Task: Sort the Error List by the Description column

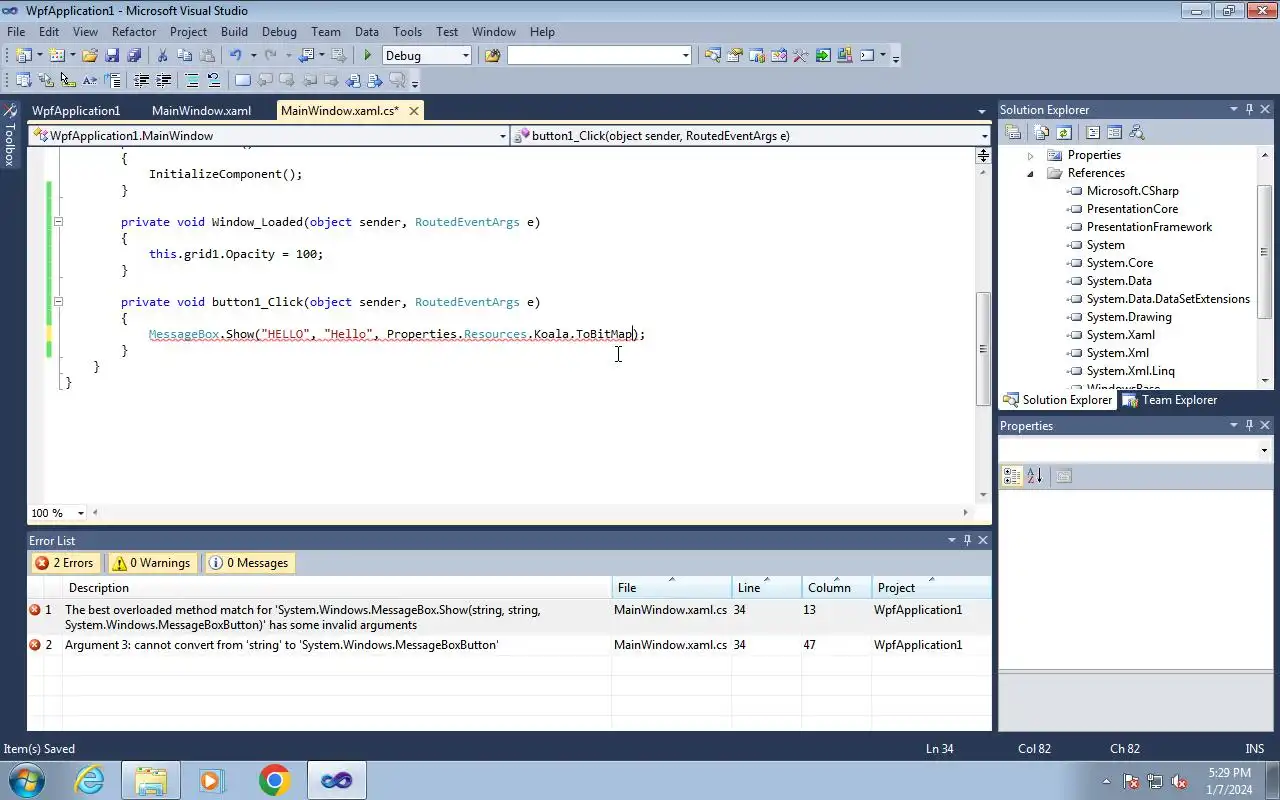Action: (x=338, y=588)
